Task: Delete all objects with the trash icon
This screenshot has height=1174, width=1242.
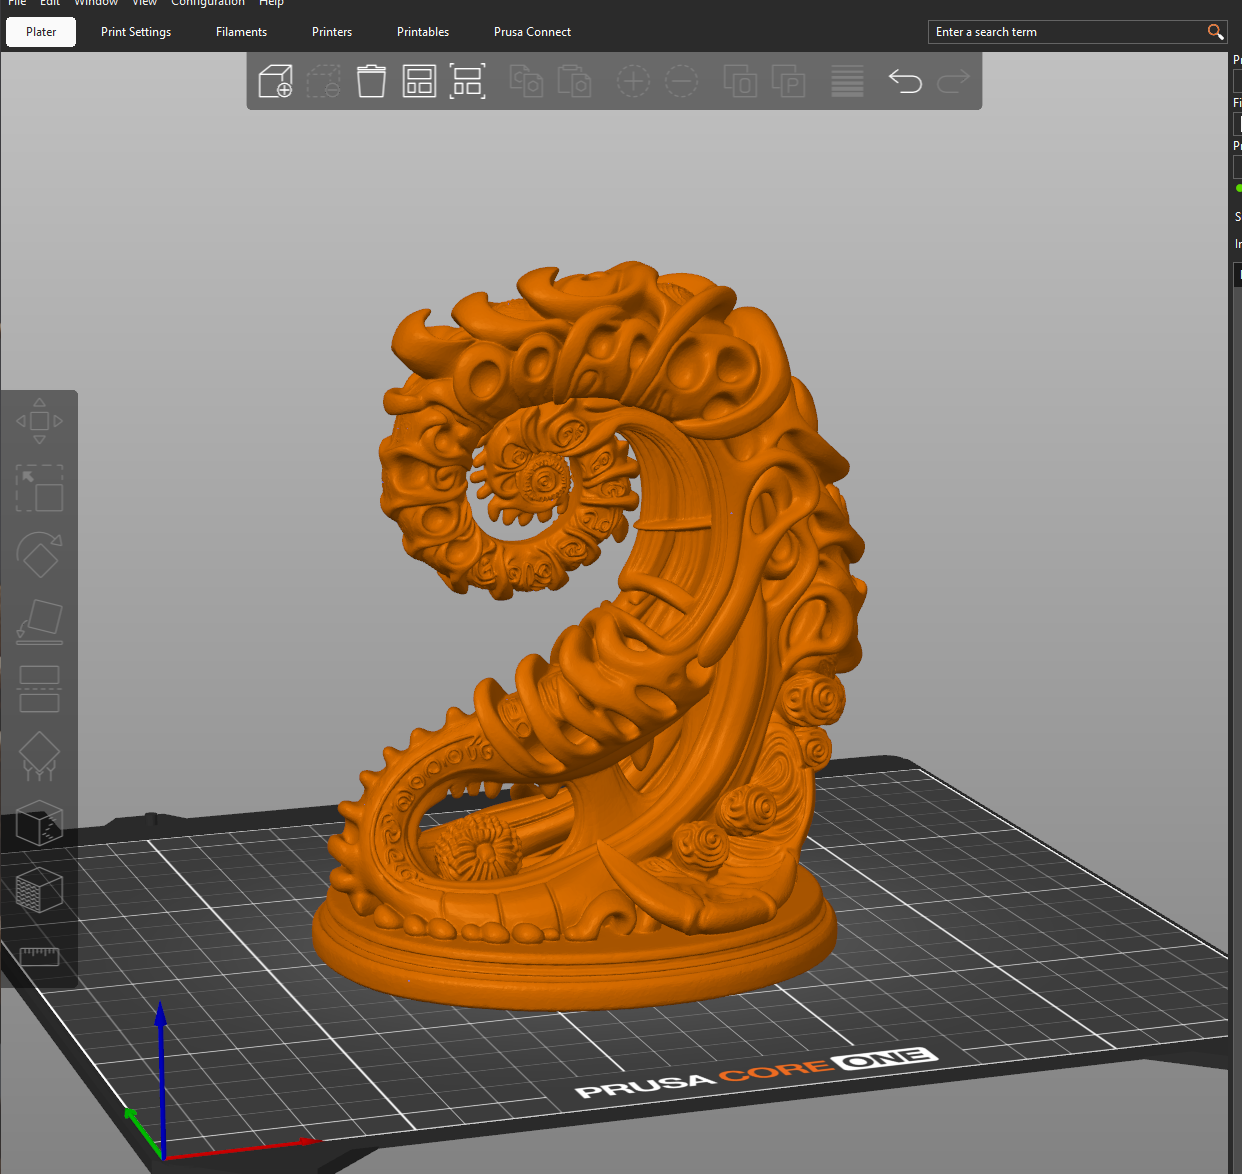Action: pyautogui.click(x=371, y=81)
